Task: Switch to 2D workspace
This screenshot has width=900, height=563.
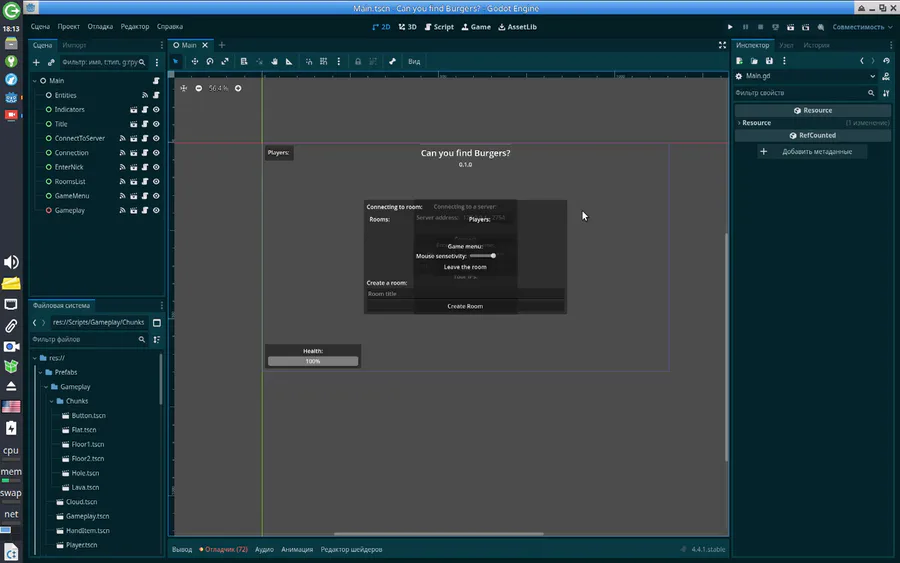Action: [x=381, y=27]
